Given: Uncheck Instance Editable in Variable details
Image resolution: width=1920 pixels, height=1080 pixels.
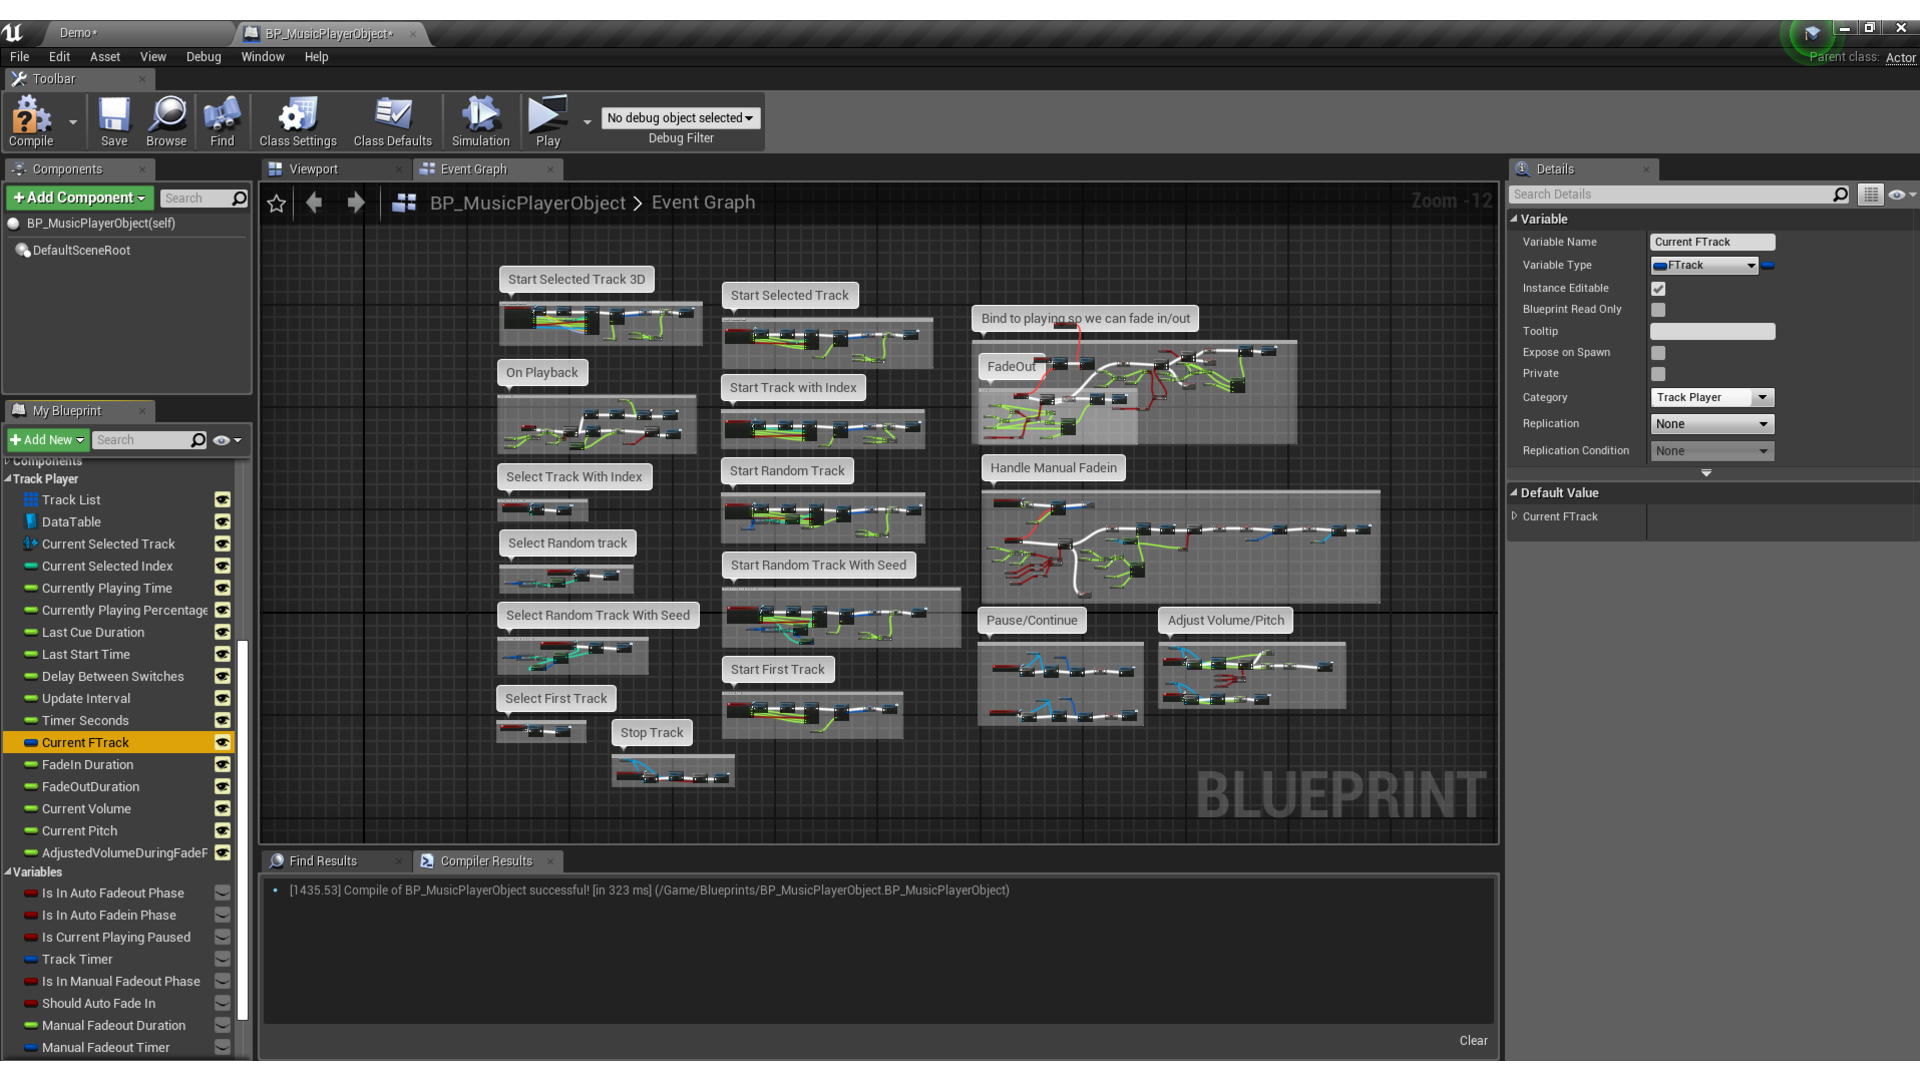Looking at the screenshot, I should 1658,288.
